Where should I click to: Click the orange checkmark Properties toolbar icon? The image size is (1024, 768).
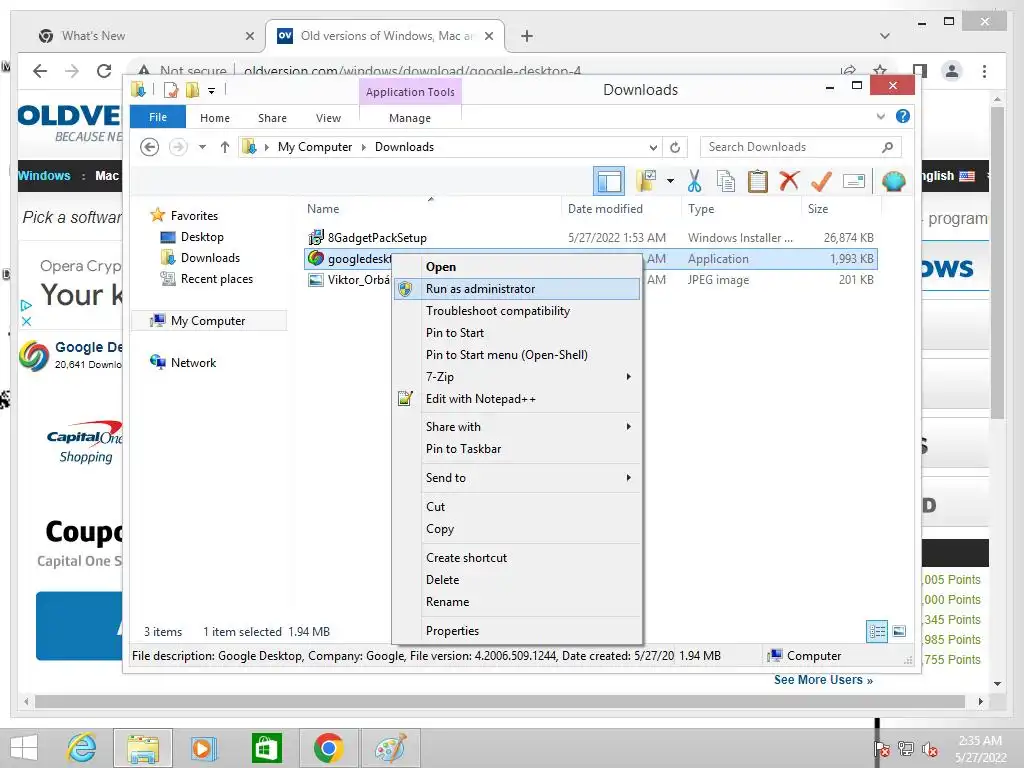coord(821,181)
